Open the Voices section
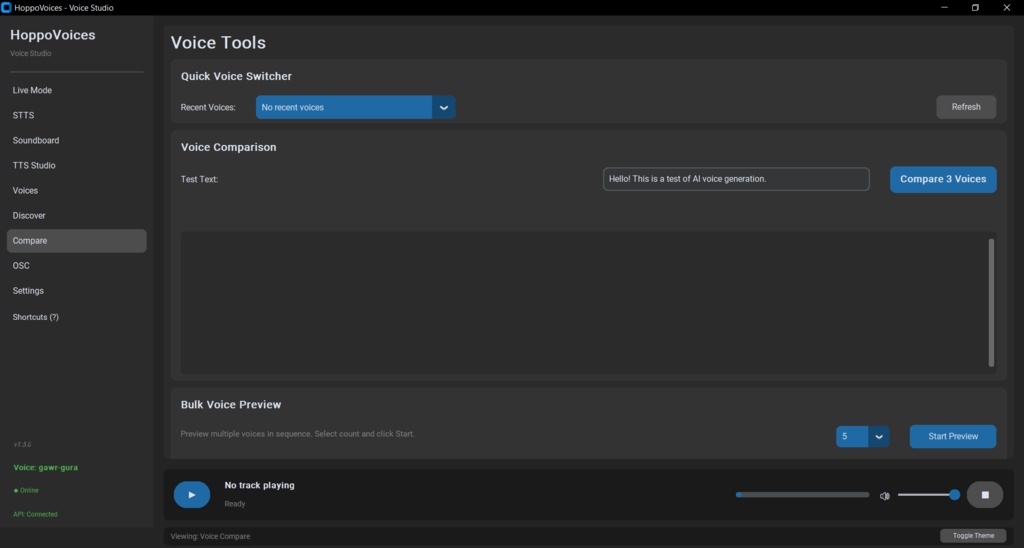This screenshot has width=1024, height=548. (x=76, y=191)
